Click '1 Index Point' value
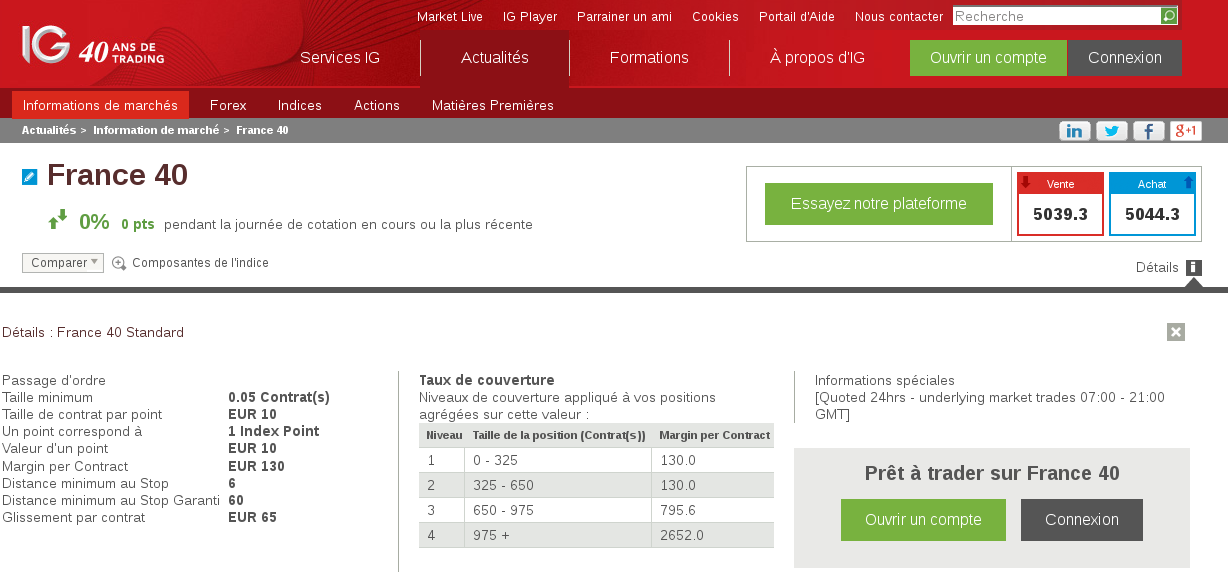1228x572 pixels. (274, 431)
